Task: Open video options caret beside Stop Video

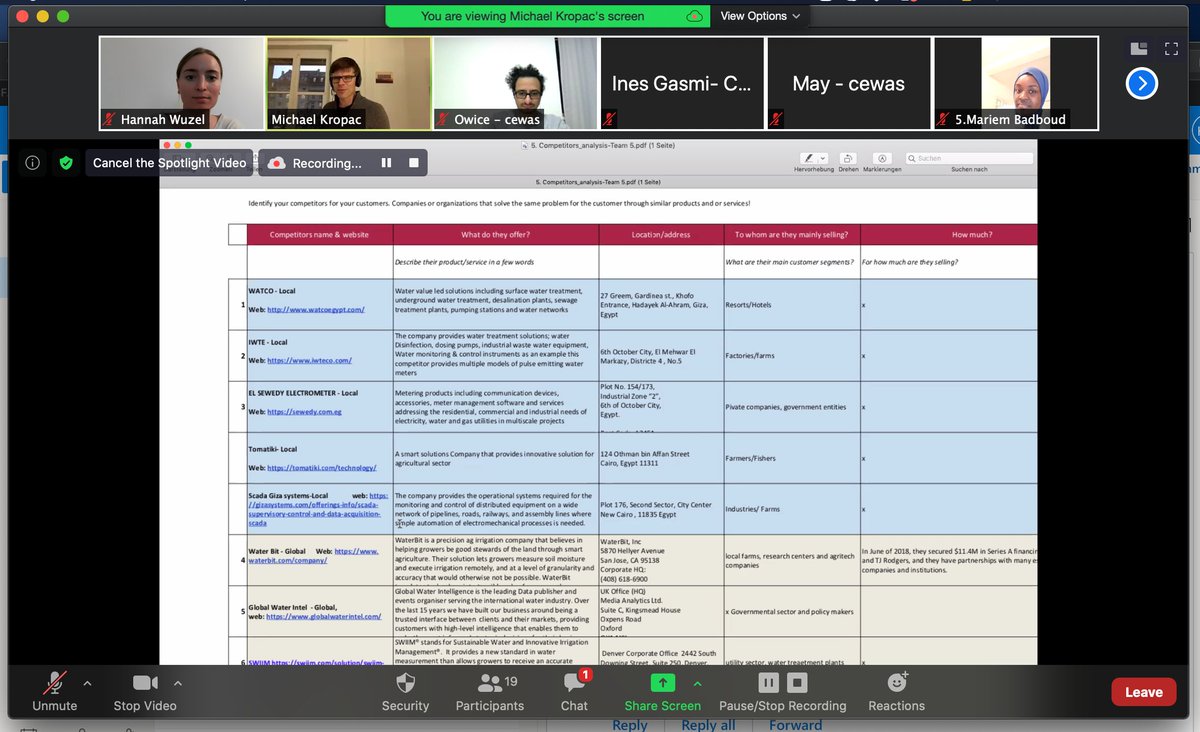Action: tap(178, 684)
